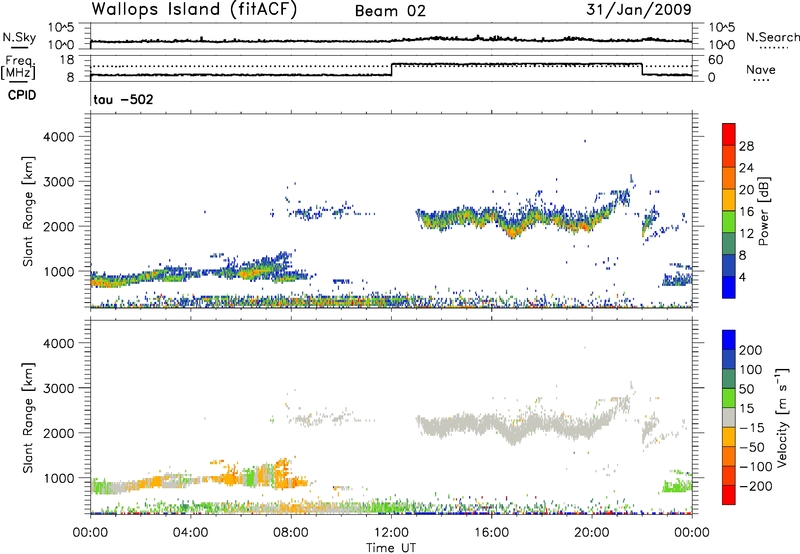The height and width of the screenshot is (554, 800).
Task: Select the "-100" label on velocity colorbar
Action: [x=756, y=466]
